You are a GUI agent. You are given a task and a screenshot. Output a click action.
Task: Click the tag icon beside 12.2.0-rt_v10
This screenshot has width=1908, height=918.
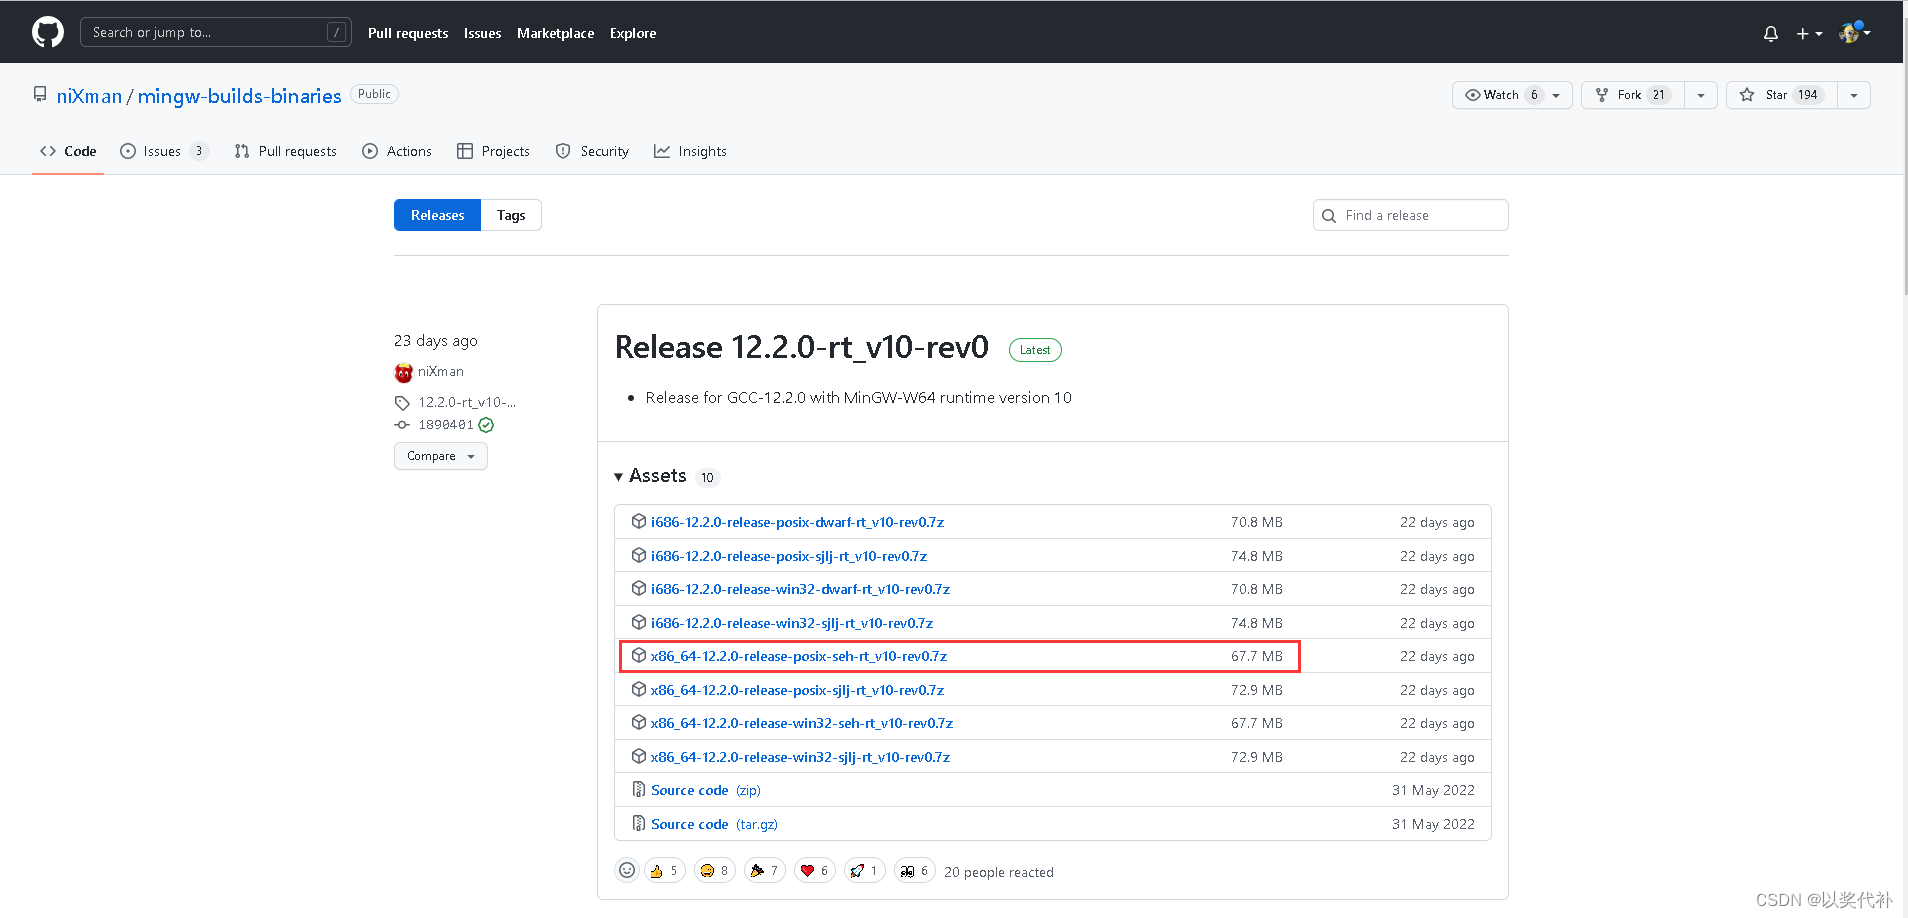(402, 403)
